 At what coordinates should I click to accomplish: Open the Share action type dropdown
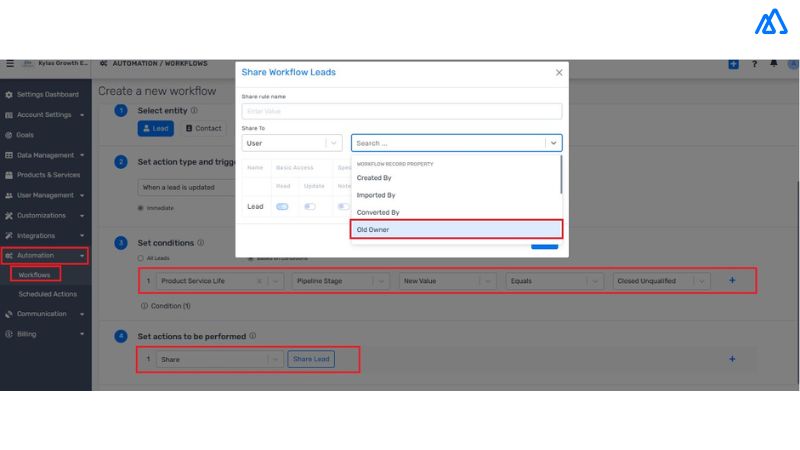point(219,360)
